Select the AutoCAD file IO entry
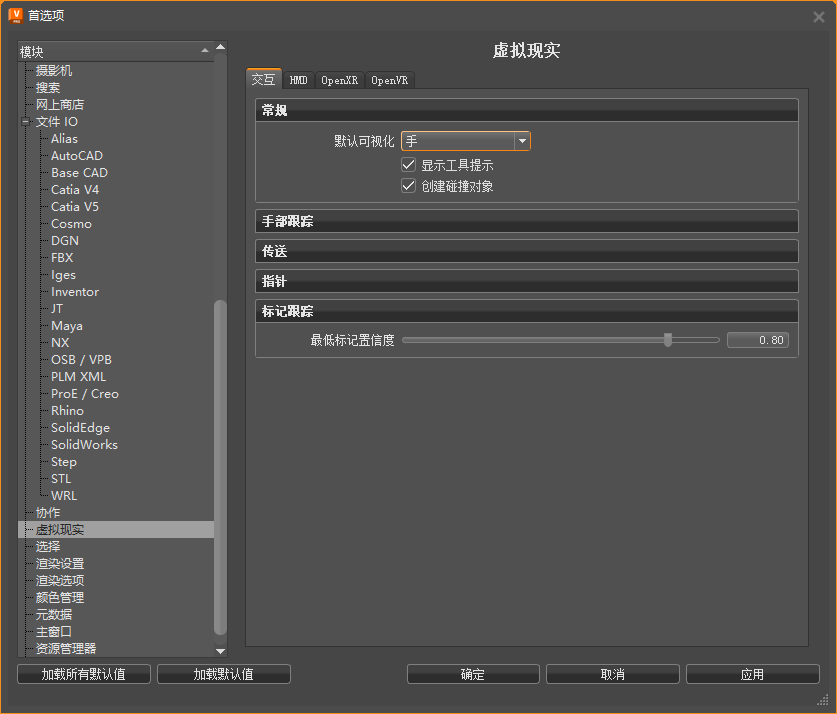The width and height of the screenshot is (837, 714). pyautogui.click(x=77, y=156)
